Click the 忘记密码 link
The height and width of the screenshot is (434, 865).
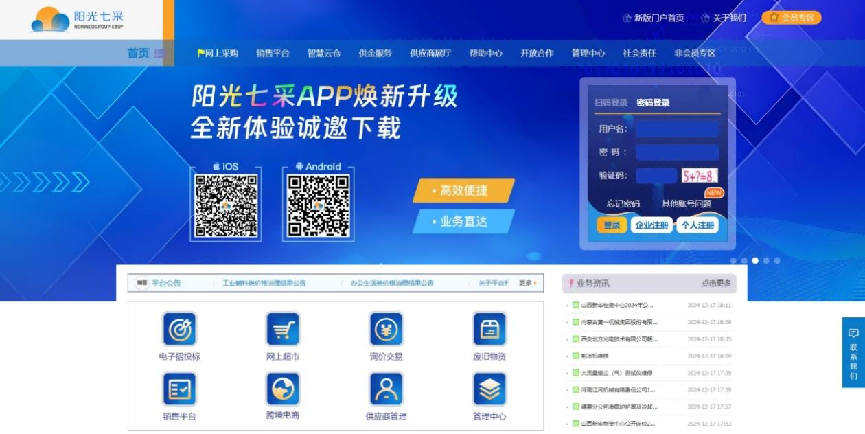[623, 203]
